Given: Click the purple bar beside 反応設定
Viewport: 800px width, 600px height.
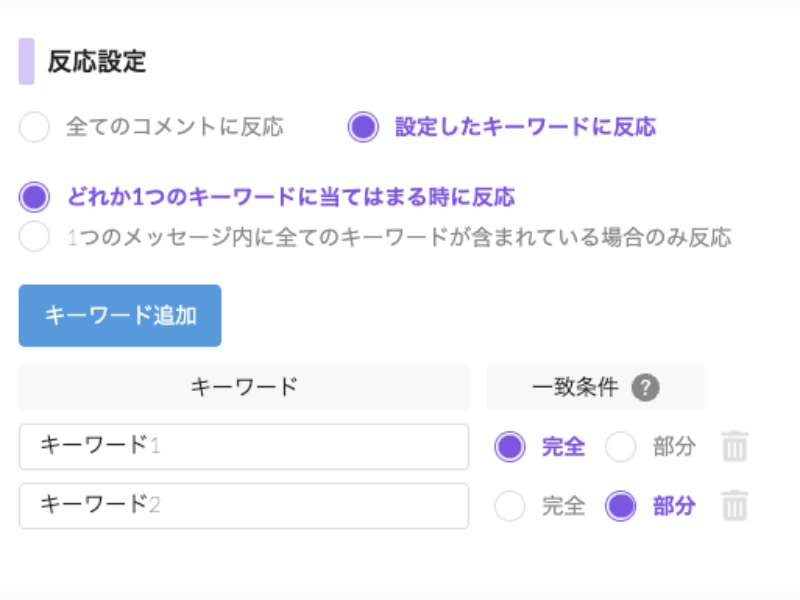Looking at the screenshot, I should click(26, 62).
